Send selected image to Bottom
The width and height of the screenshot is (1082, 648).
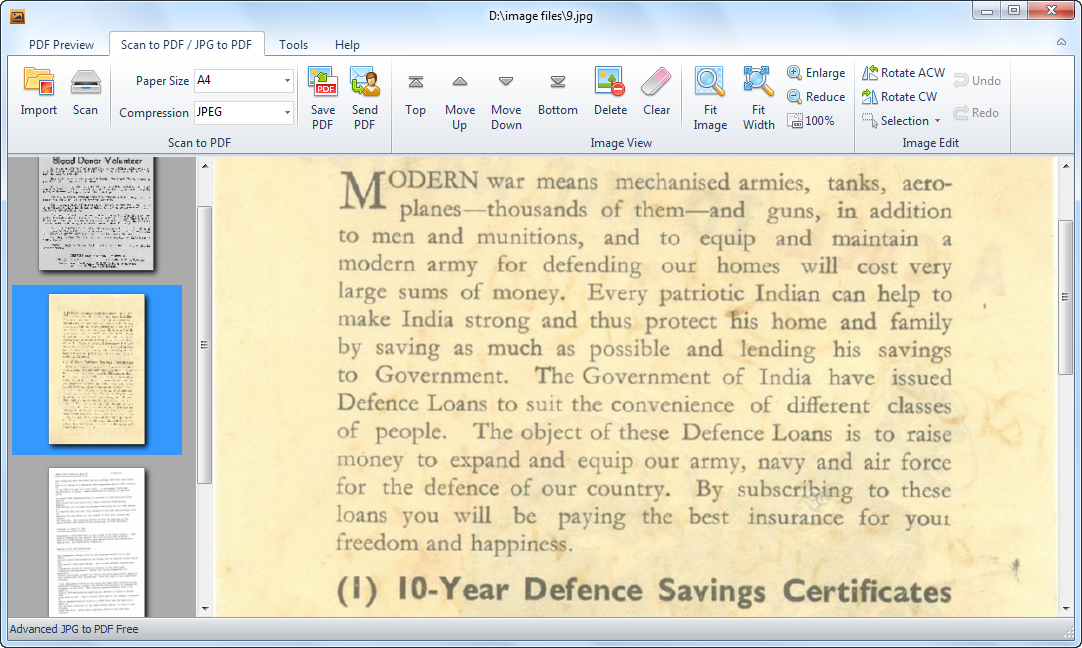point(558,95)
